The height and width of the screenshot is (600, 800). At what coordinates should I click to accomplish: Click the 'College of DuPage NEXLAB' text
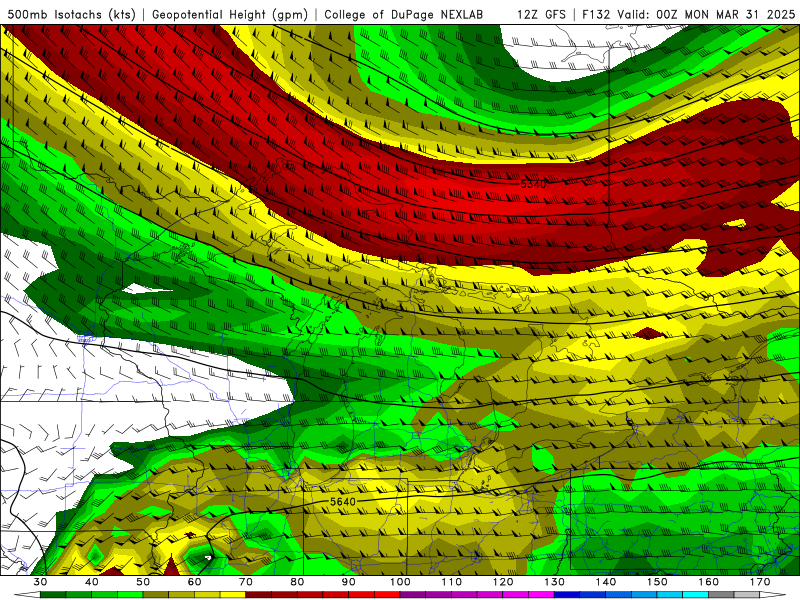[x=403, y=15]
